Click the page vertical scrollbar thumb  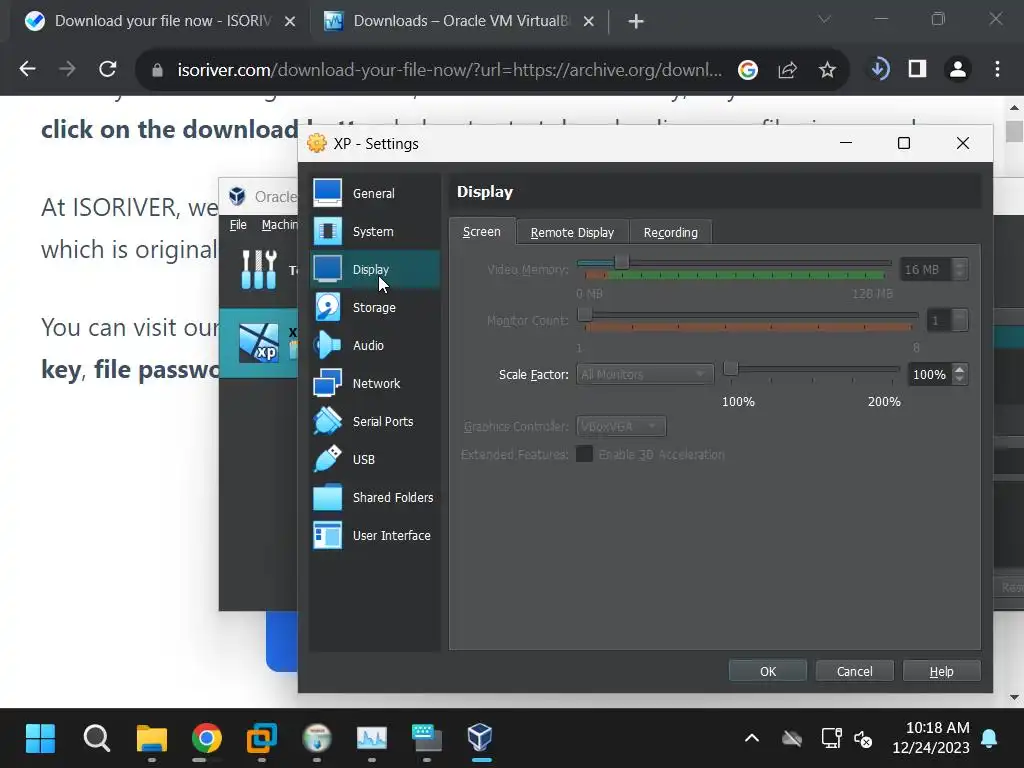(1014, 131)
